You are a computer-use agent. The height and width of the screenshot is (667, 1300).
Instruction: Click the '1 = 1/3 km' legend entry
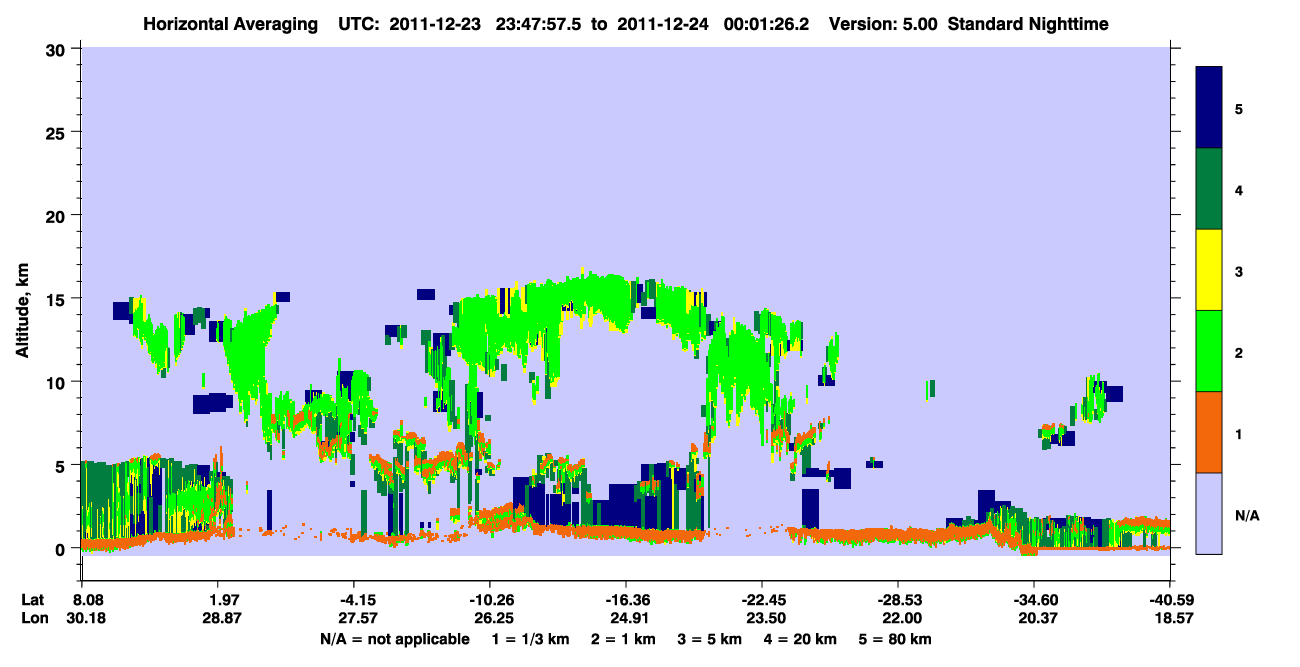point(532,640)
